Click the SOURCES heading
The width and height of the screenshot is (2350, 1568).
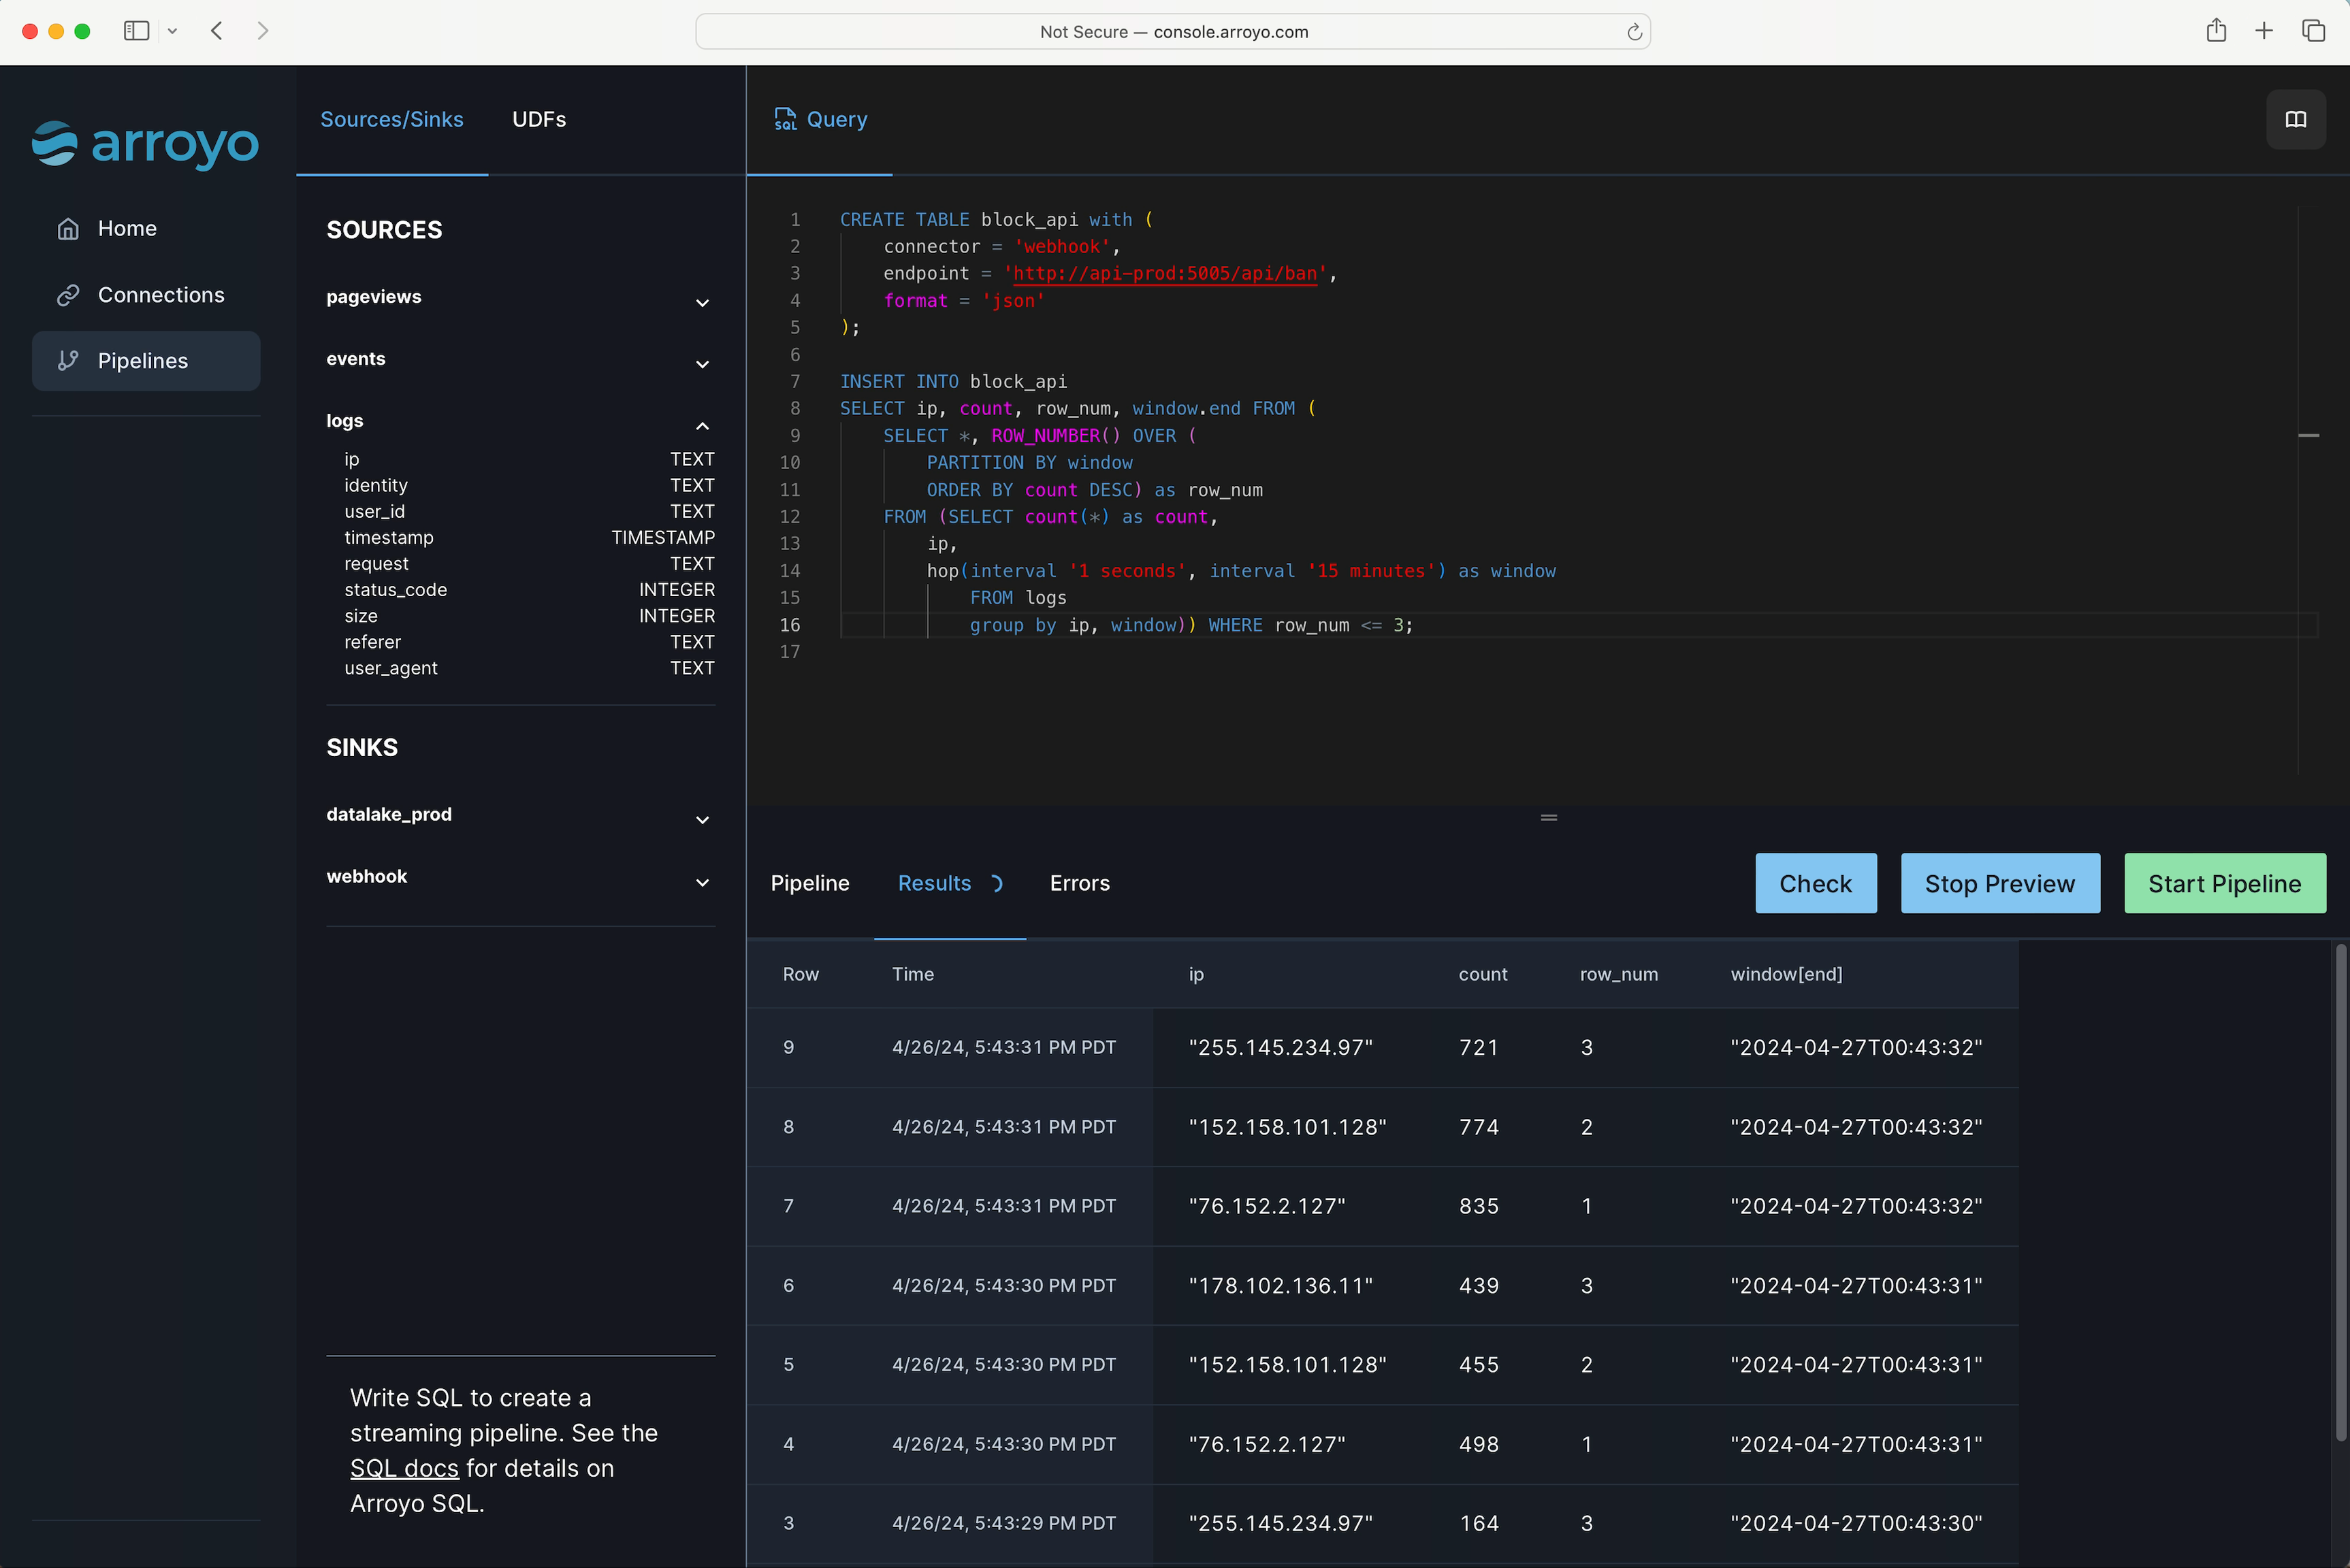click(x=384, y=230)
